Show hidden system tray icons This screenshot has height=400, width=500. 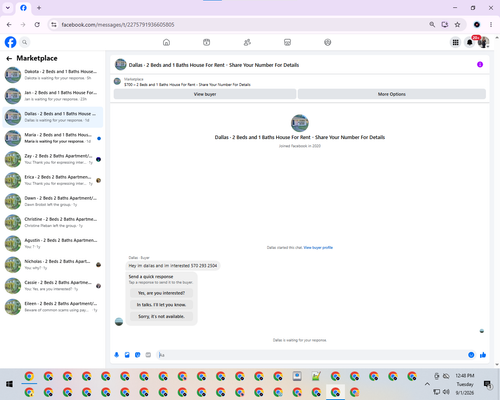click(x=427, y=384)
